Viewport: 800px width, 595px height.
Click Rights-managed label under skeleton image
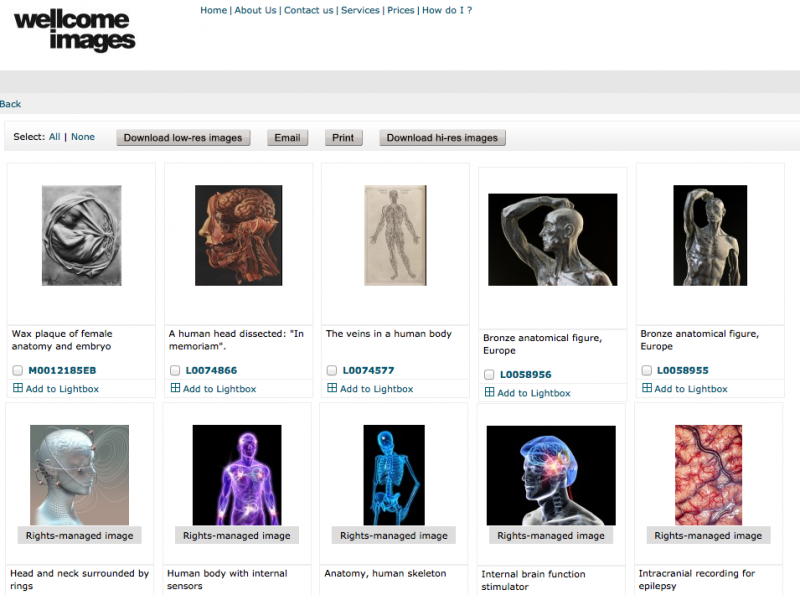394,535
